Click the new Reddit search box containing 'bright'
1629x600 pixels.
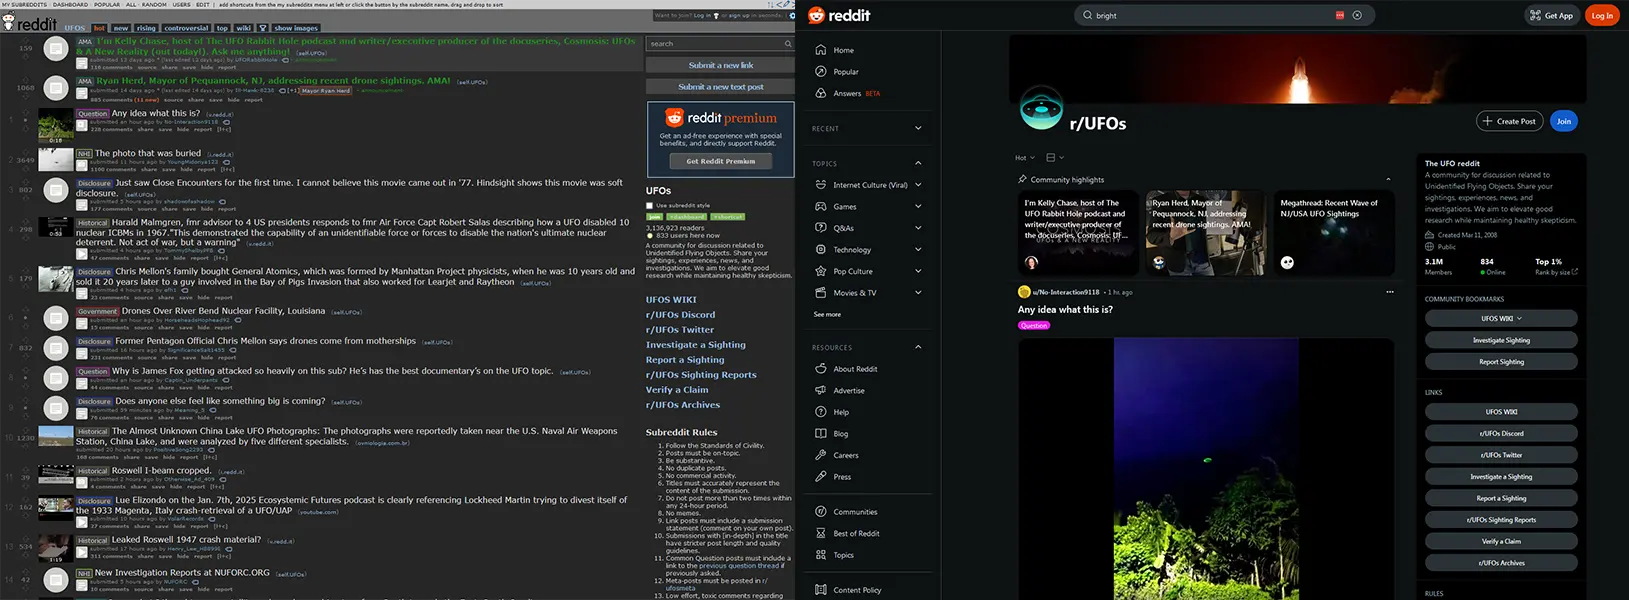pyautogui.click(x=1224, y=15)
